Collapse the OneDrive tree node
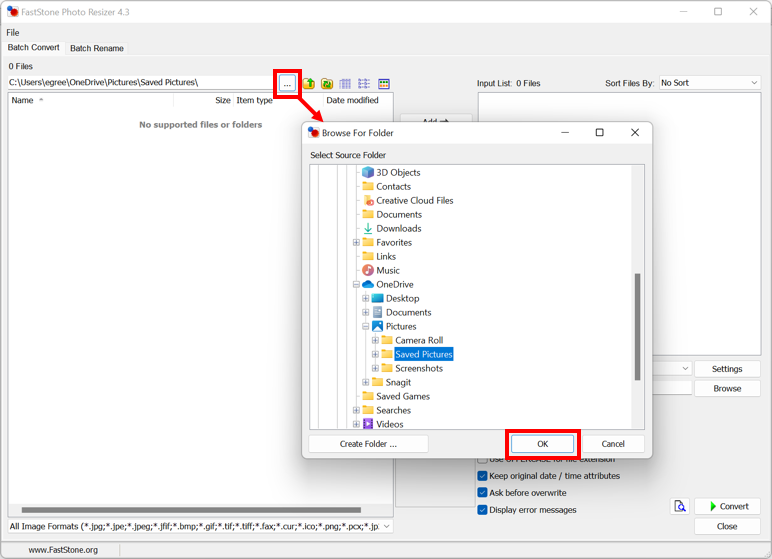 (356, 284)
